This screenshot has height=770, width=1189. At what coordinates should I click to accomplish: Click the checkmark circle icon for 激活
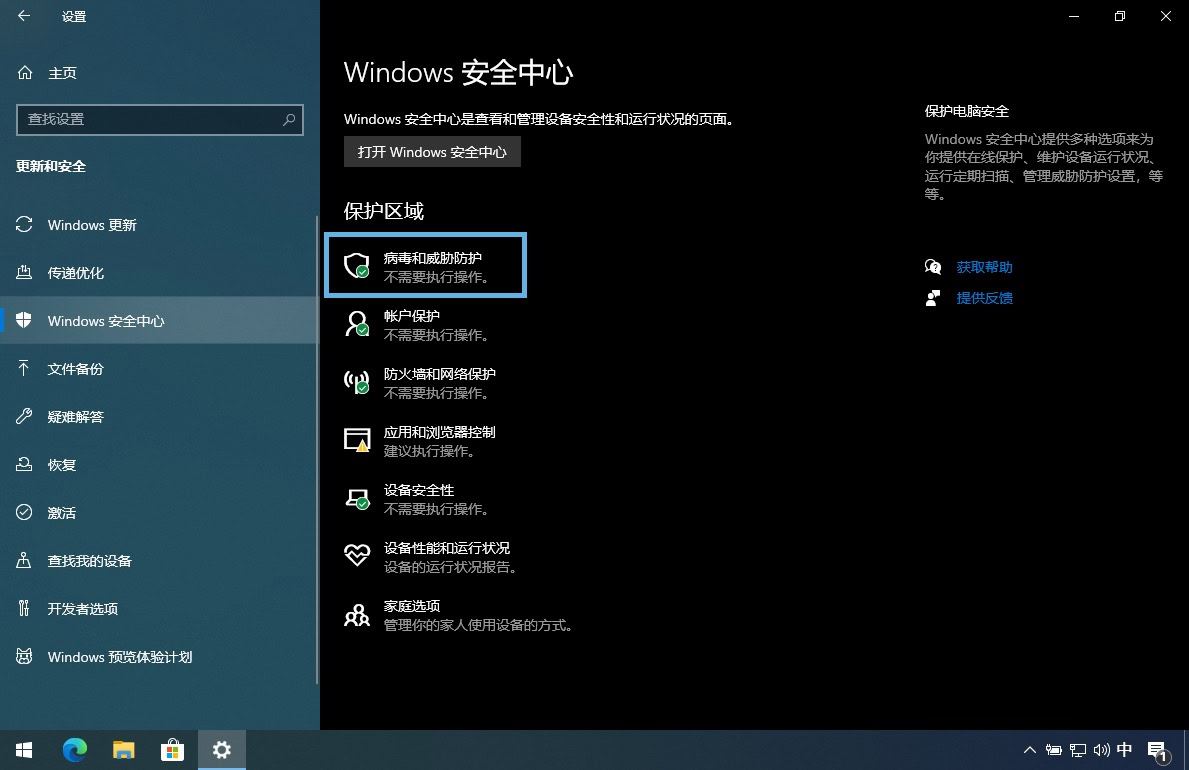[x=24, y=512]
